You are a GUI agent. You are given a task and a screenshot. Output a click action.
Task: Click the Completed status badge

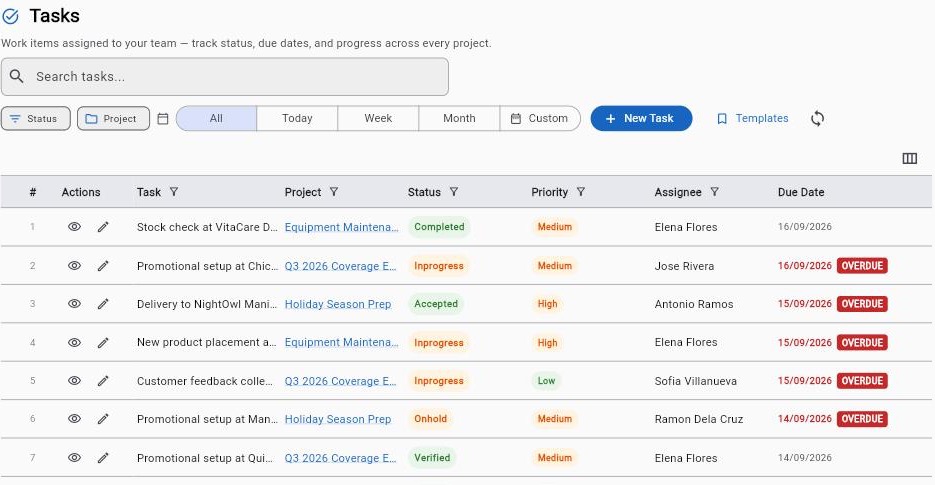pos(439,227)
